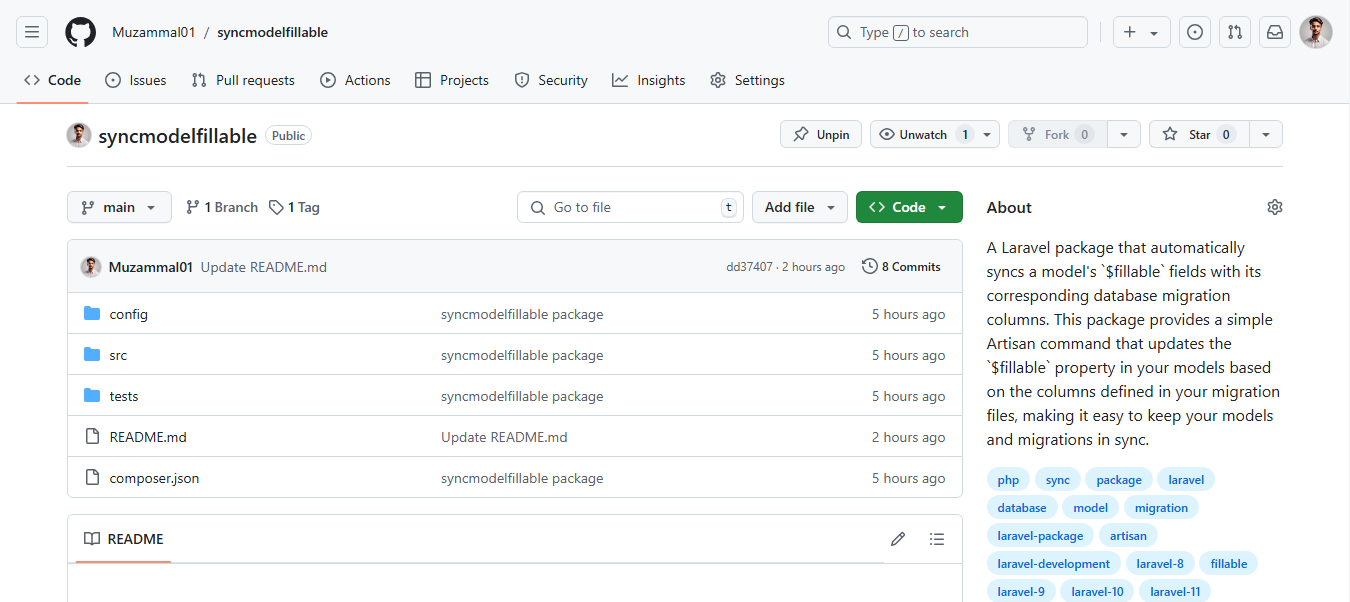
Task: Expand the Star lists dropdown arrow
Action: click(x=1266, y=134)
